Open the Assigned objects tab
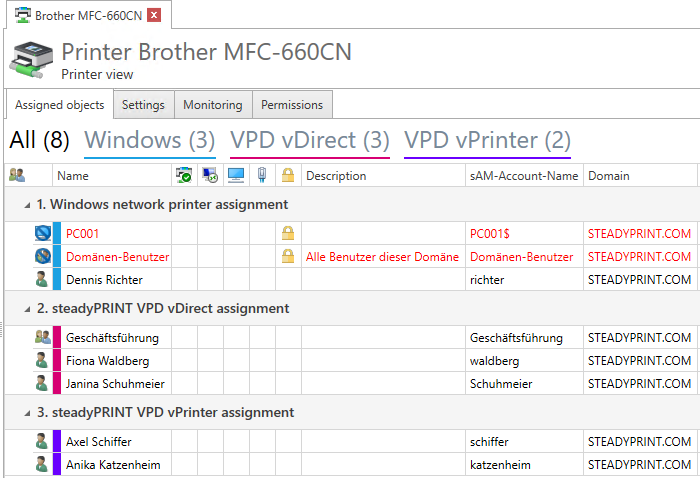This screenshot has height=478, width=700. [59, 105]
